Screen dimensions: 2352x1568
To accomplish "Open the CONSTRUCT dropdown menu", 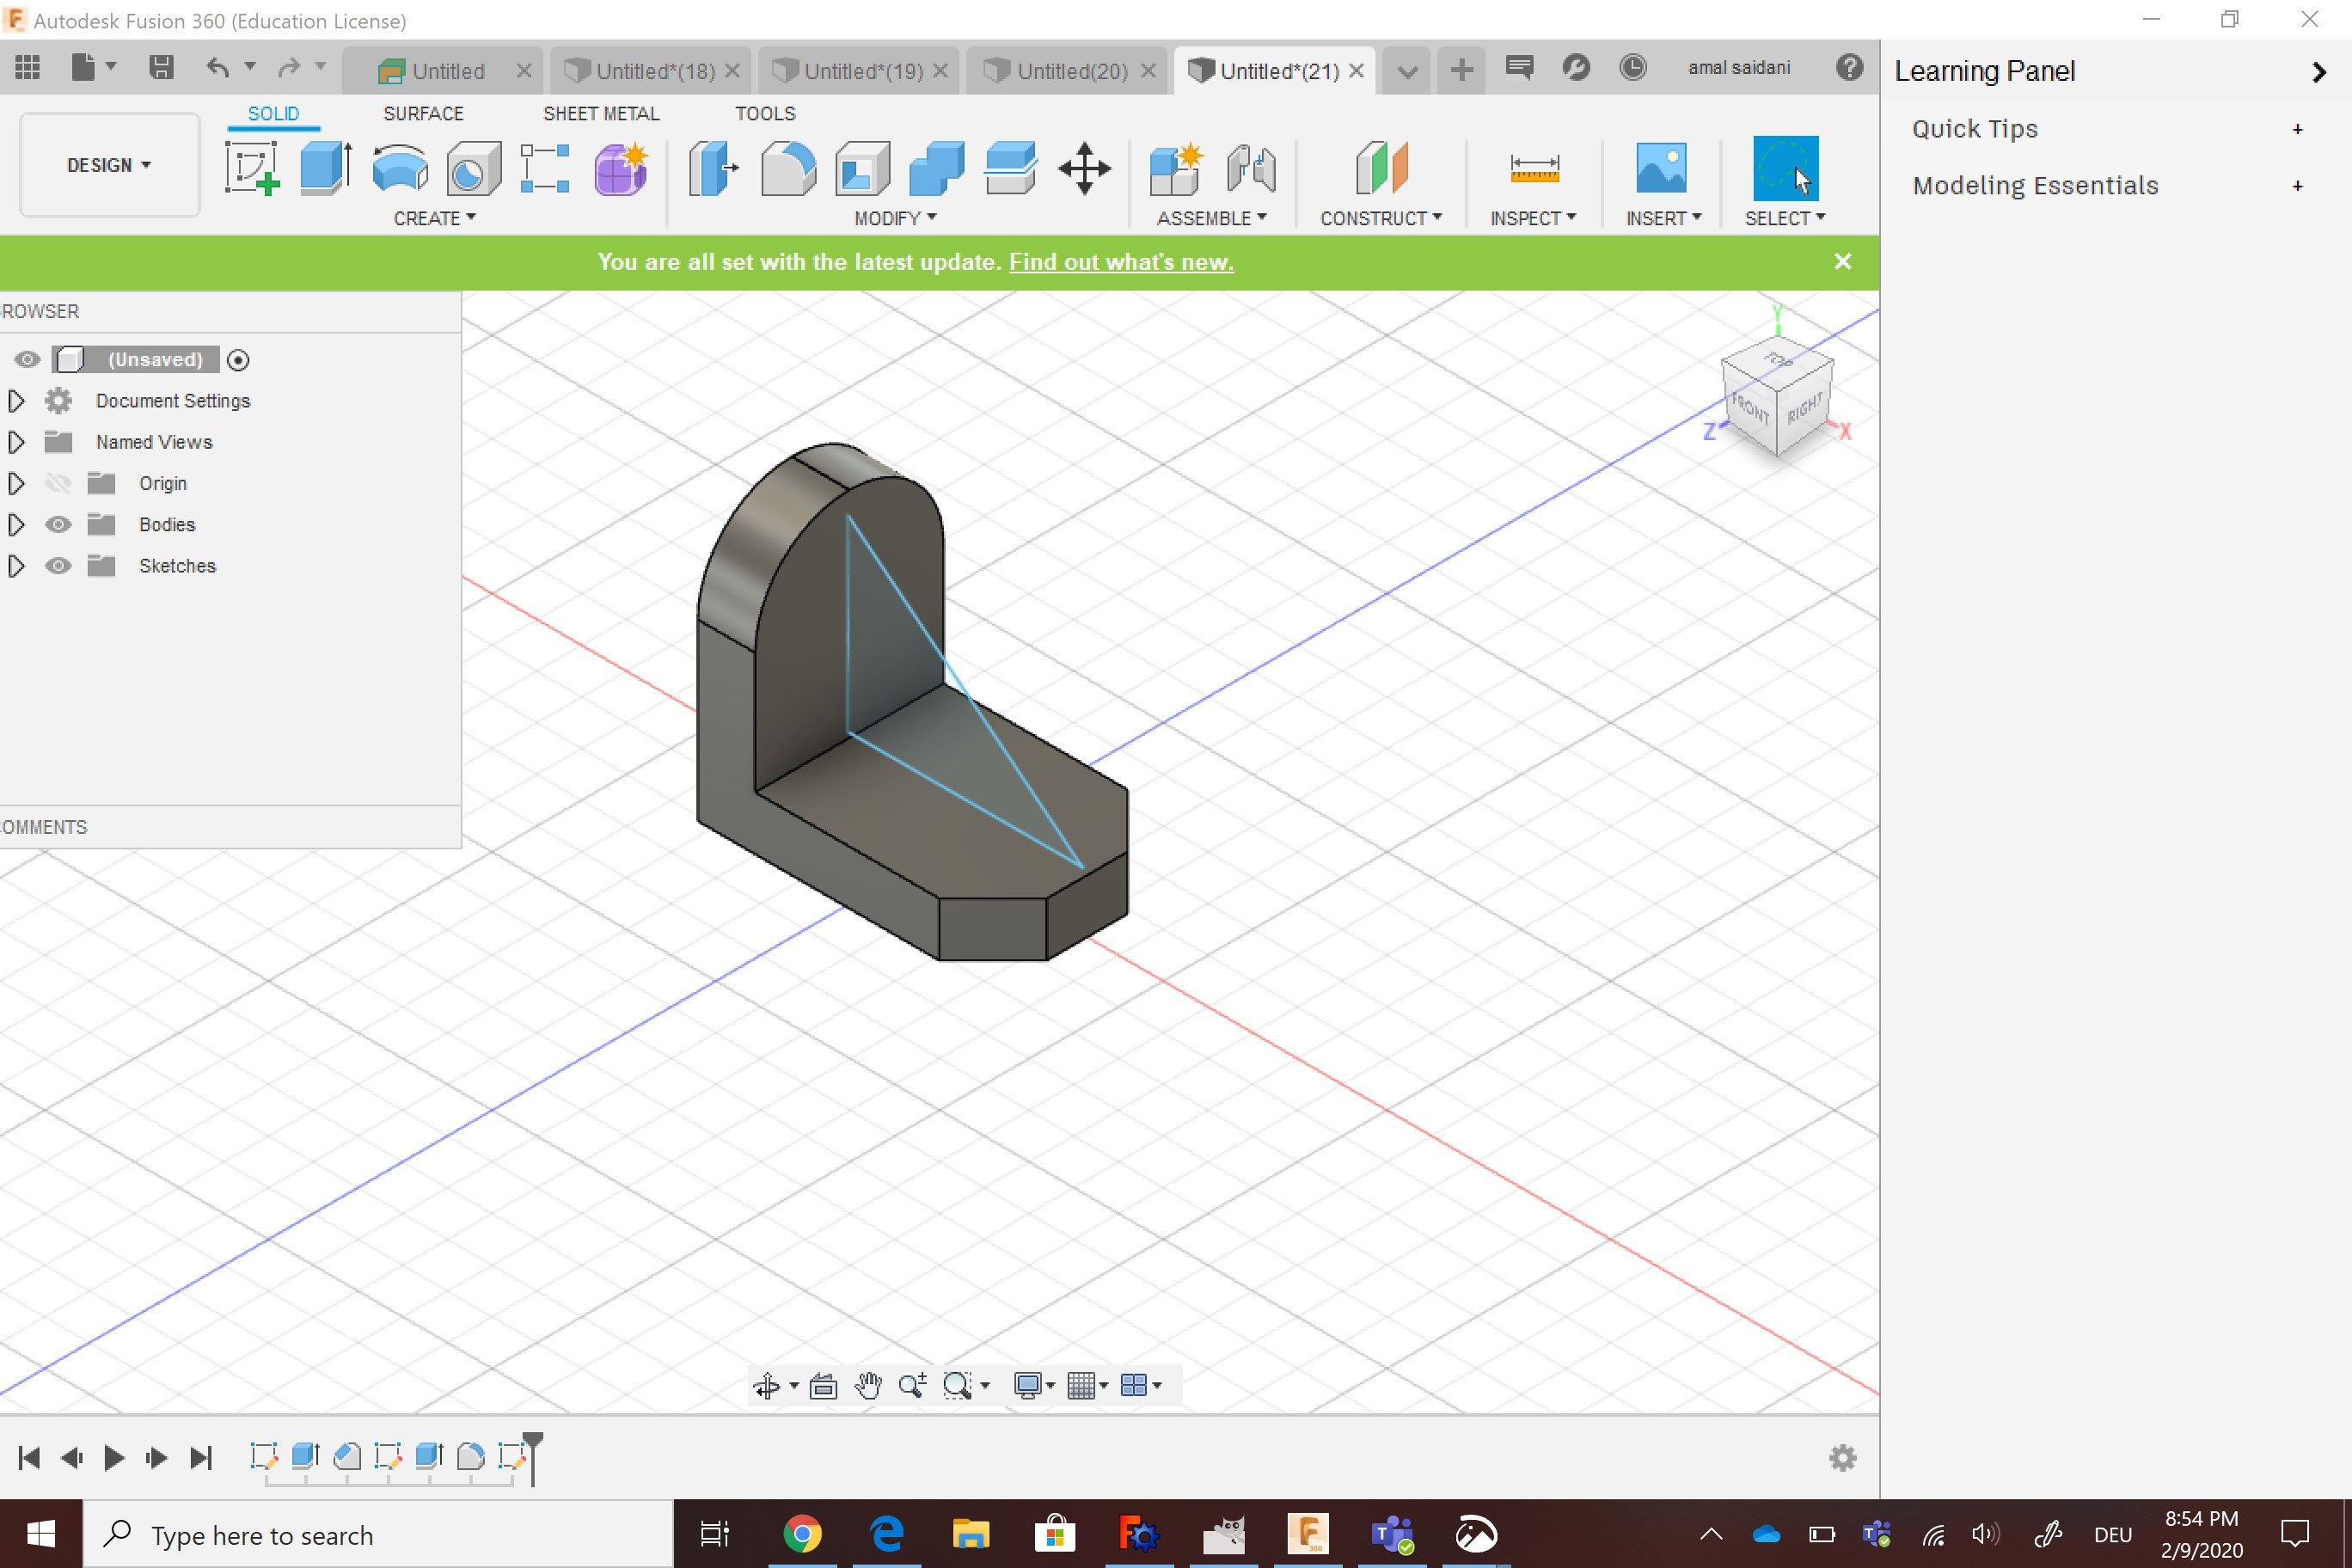I will (1380, 218).
